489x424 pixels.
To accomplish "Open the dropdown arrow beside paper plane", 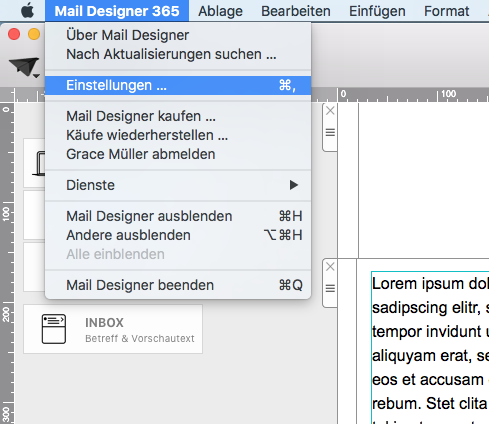I will (x=36, y=76).
